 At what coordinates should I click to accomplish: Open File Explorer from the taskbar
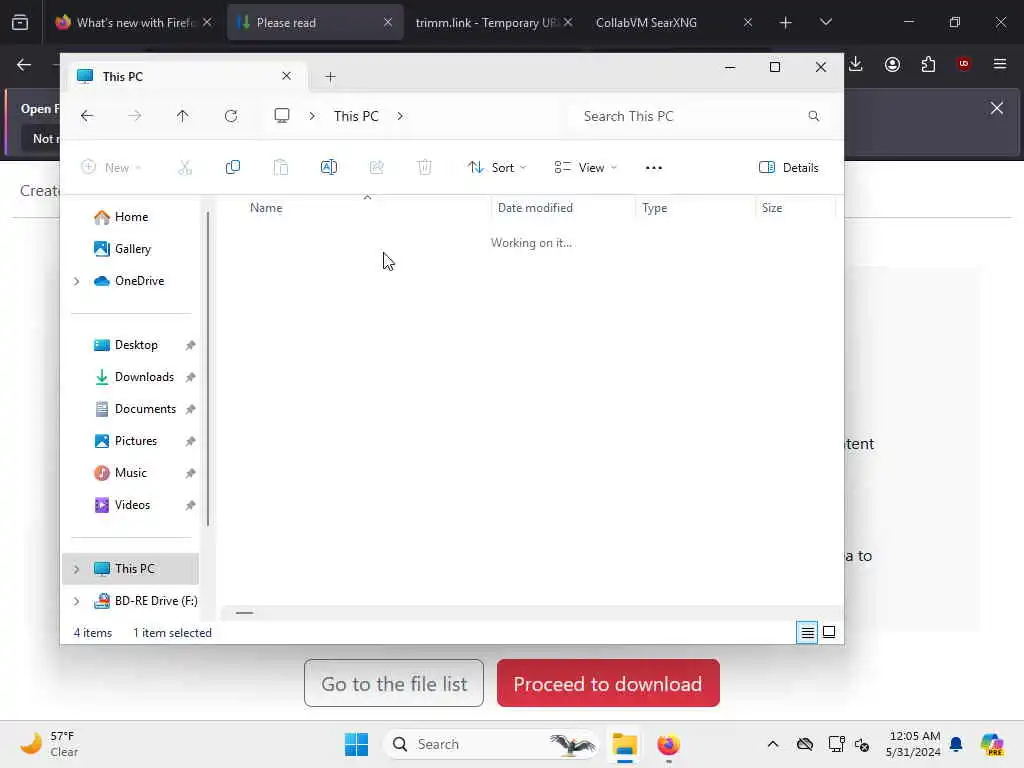click(624, 744)
